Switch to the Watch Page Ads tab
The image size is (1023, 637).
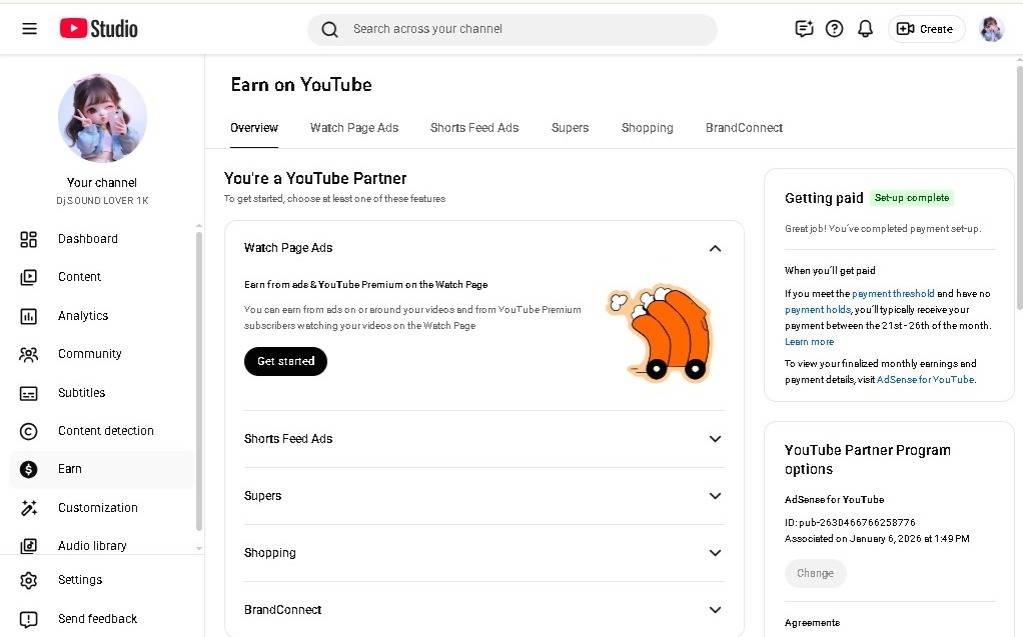(354, 128)
